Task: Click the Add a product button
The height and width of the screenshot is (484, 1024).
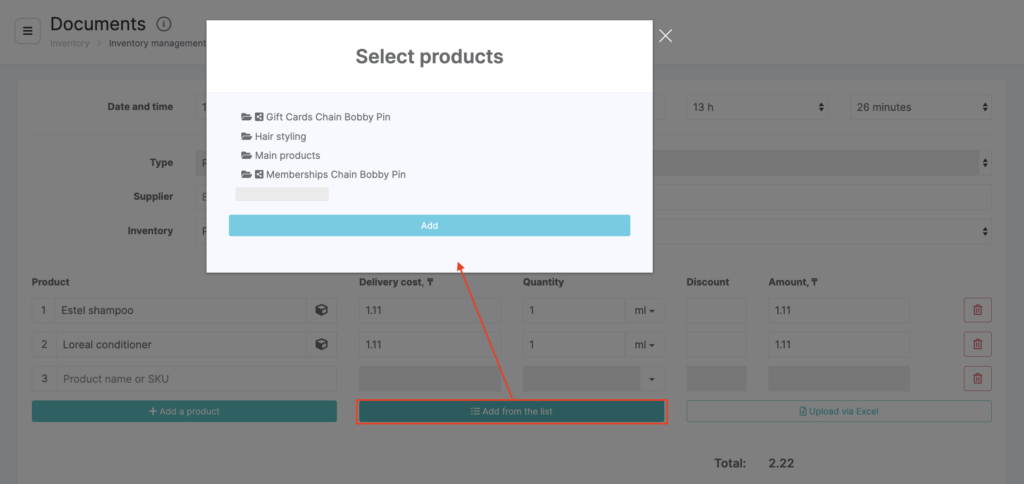Action: (184, 411)
